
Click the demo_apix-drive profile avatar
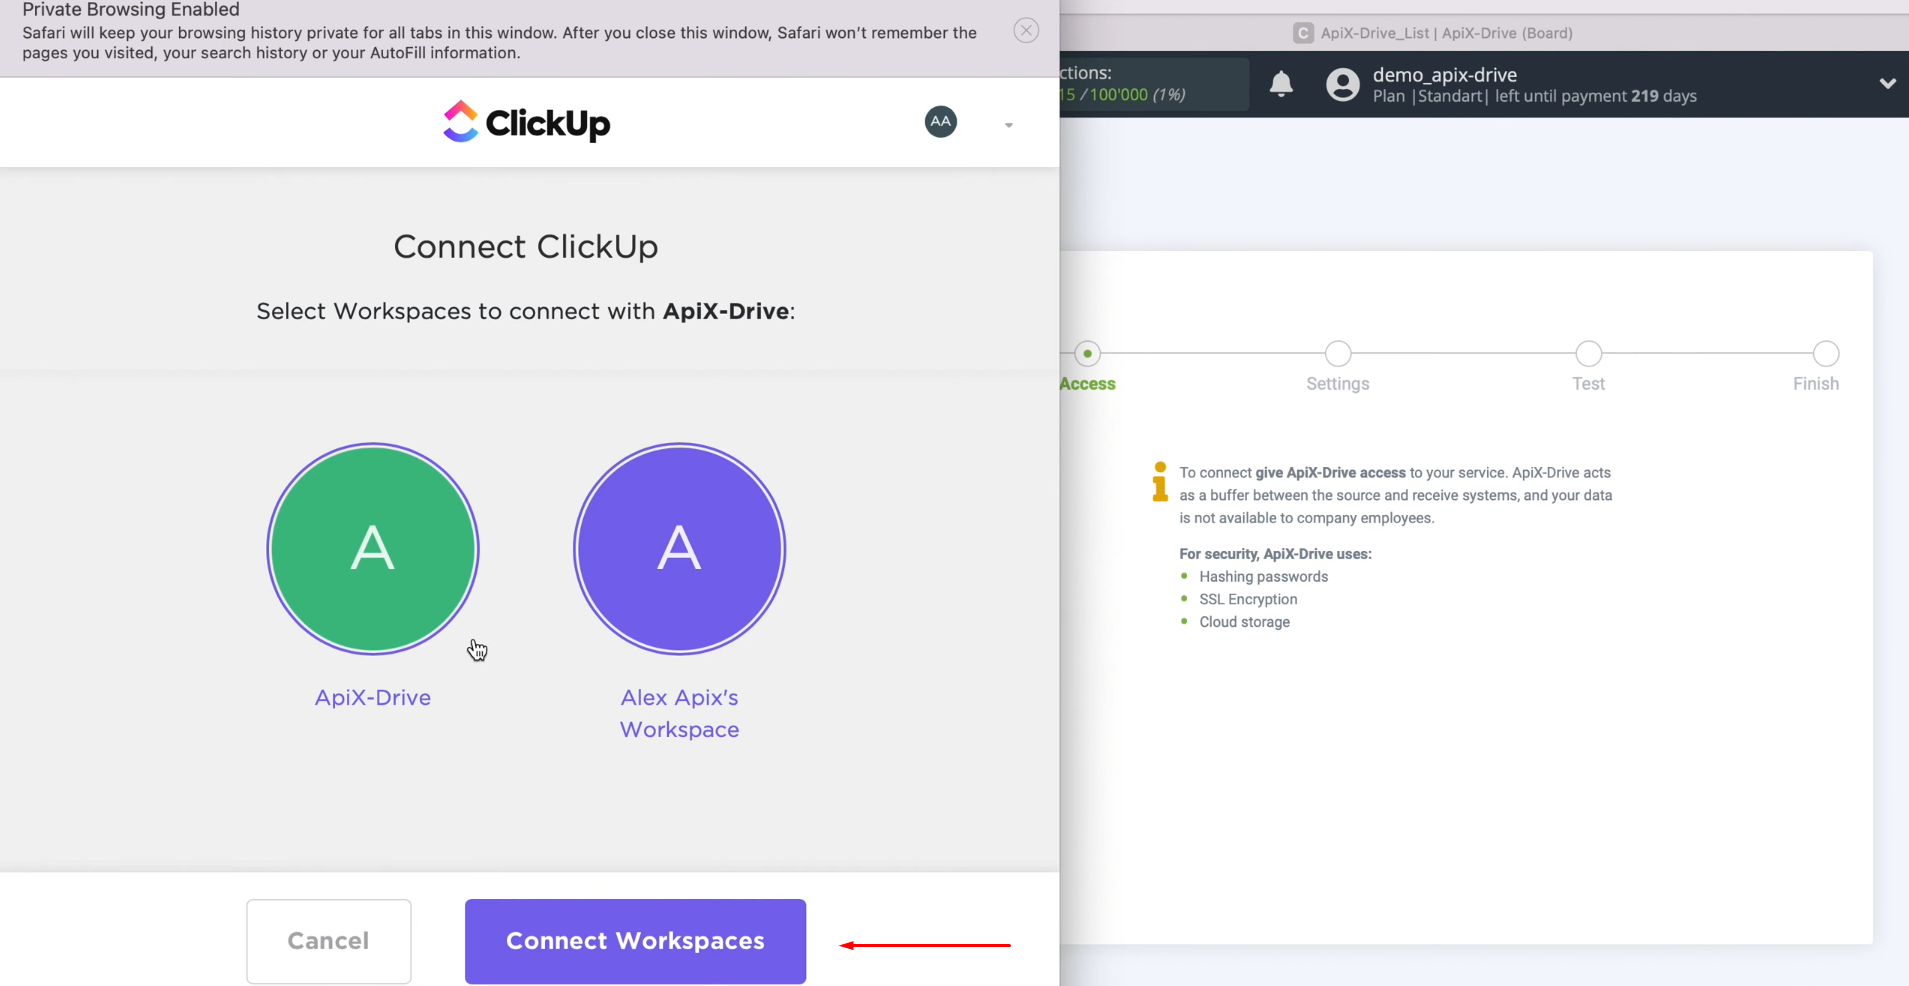tap(1341, 84)
